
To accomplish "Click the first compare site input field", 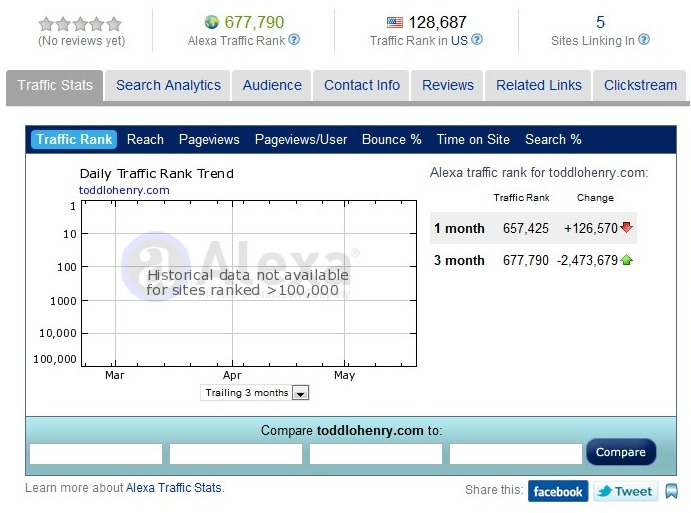I will [x=96, y=454].
